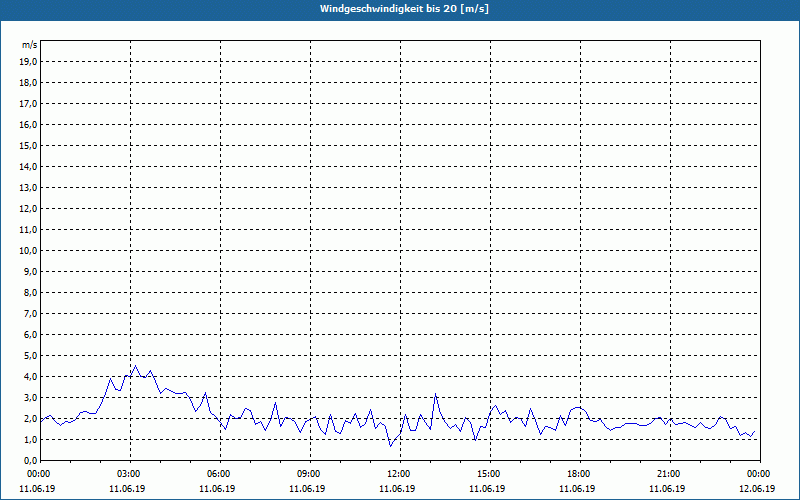The image size is (800, 500).
Task: Click the 6,0 y-axis label
Action: click(x=30, y=335)
